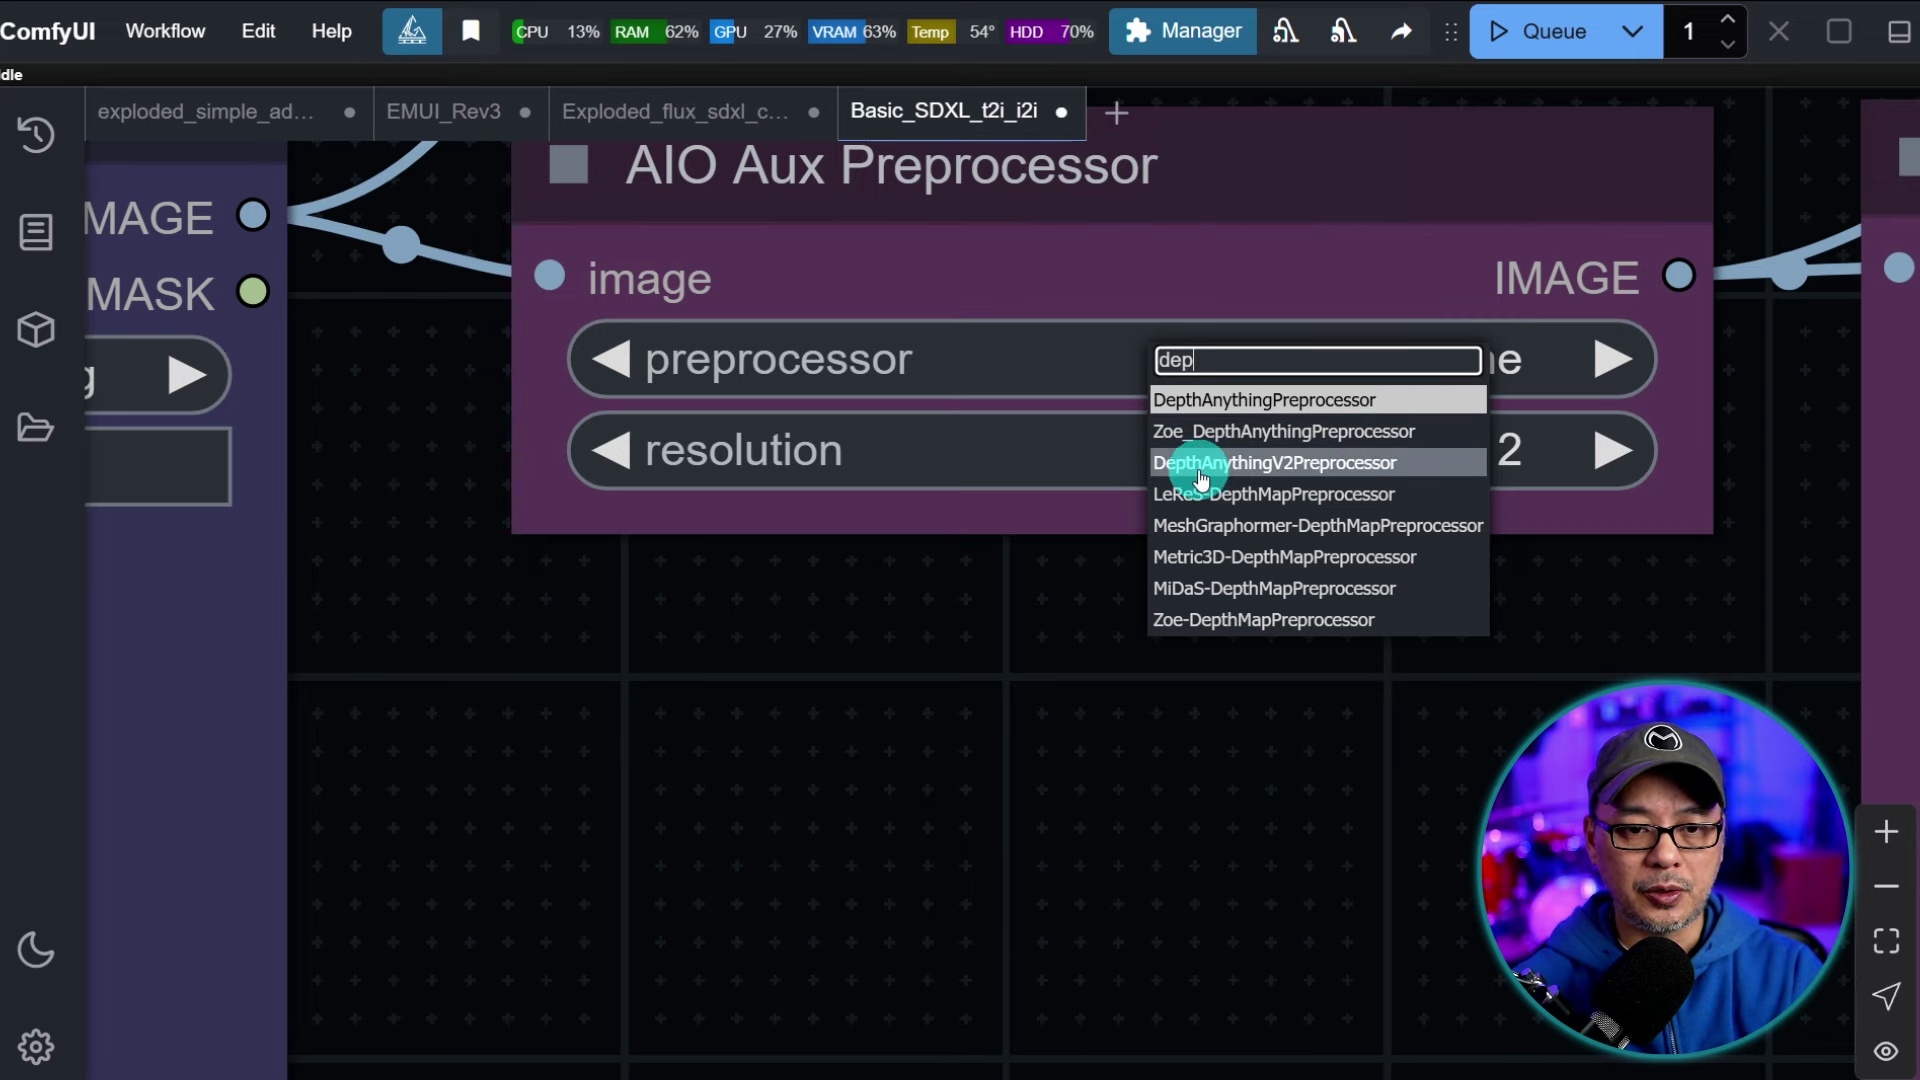Click the Manager button
The image size is (1920, 1080).
point(1183,32)
